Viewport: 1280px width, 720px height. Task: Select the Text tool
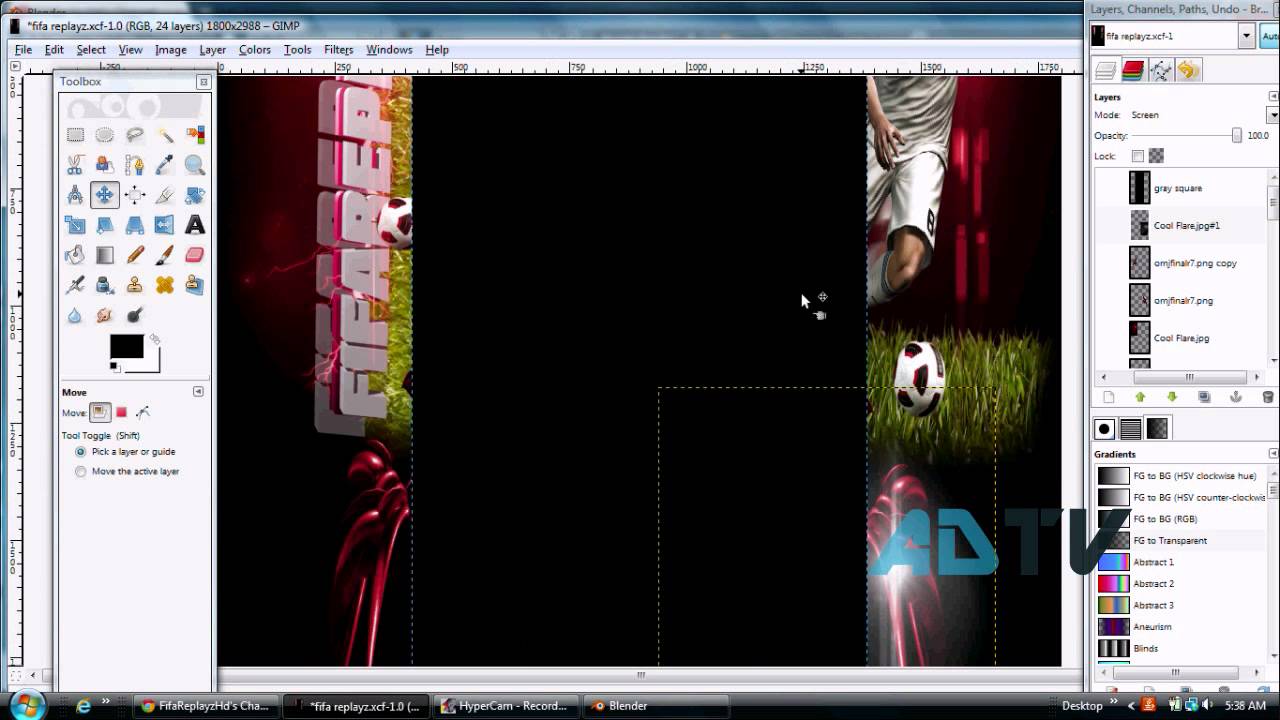195,225
